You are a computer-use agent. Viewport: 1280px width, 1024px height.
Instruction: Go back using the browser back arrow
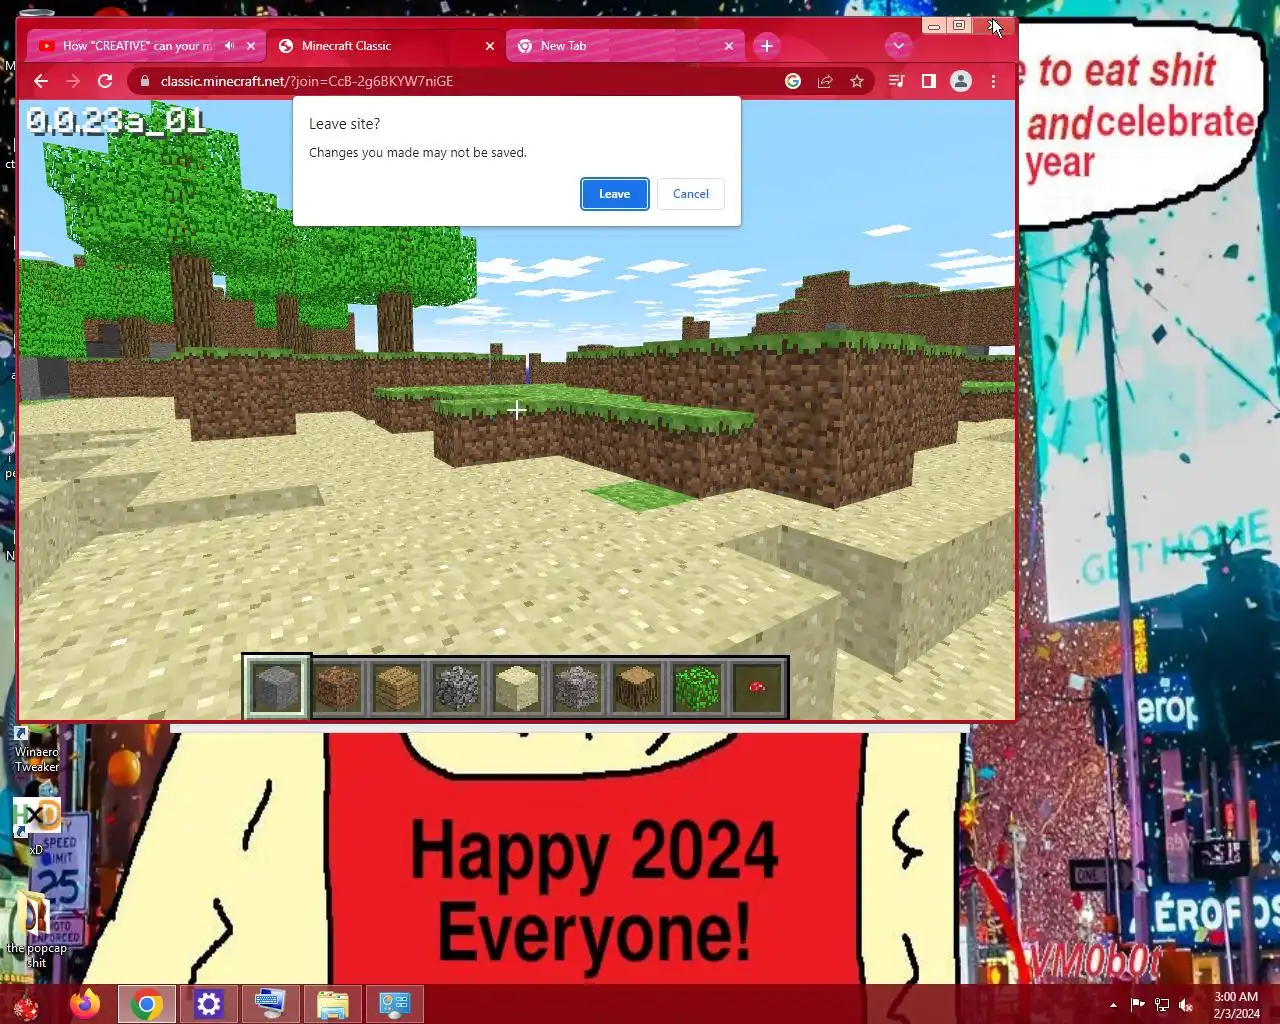(41, 81)
